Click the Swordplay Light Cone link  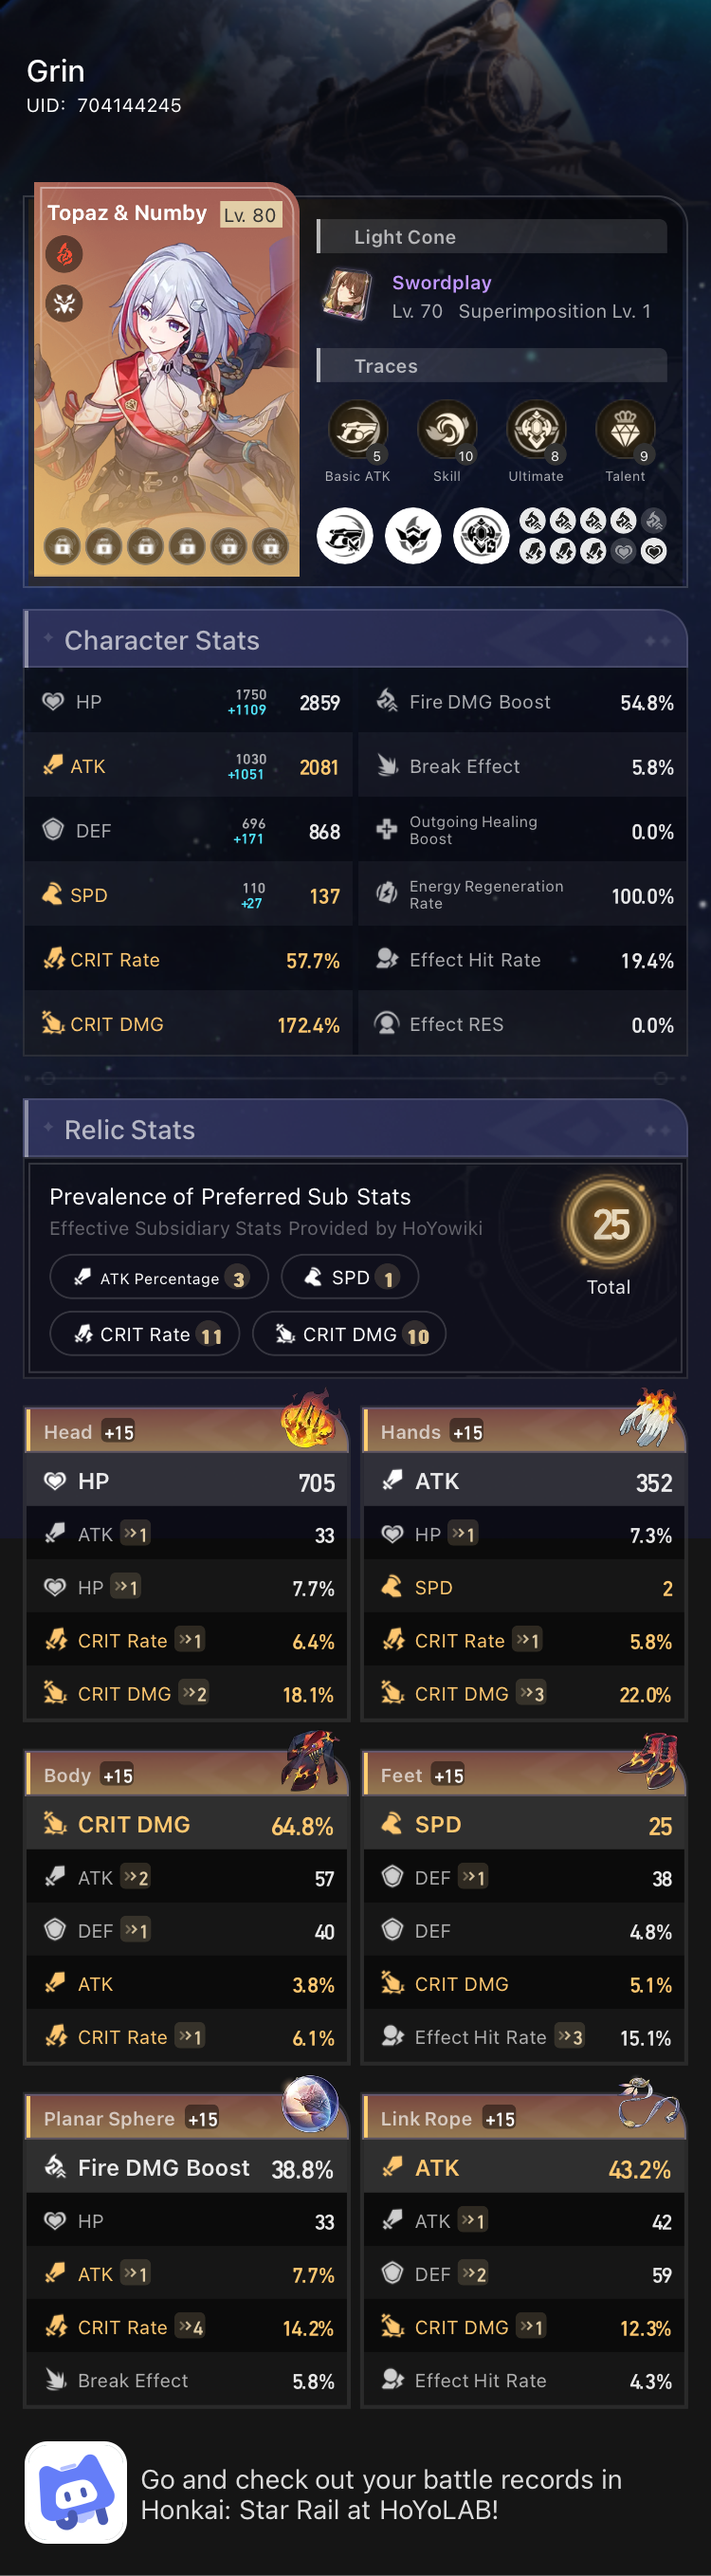pos(441,283)
